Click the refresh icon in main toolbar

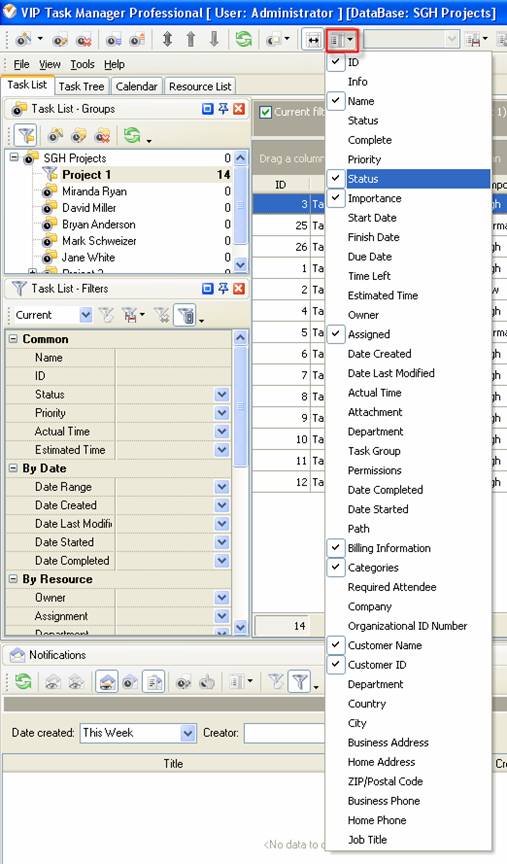click(x=243, y=39)
